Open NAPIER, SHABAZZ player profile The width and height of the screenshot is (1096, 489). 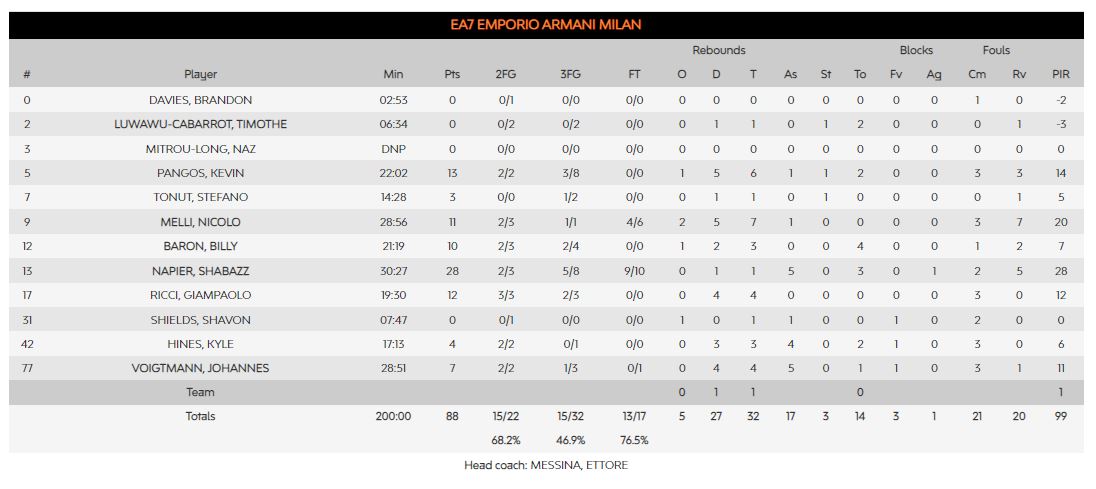click(x=201, y=271)
